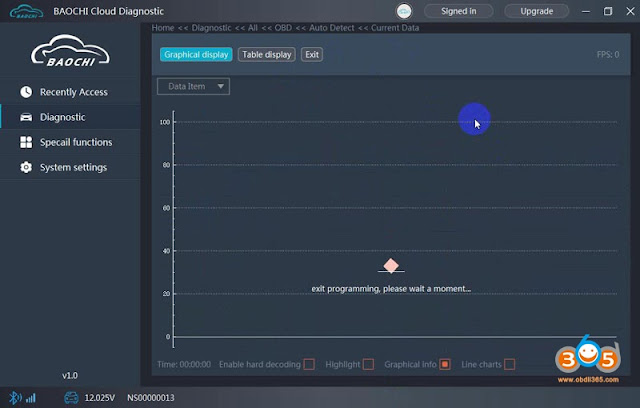640x408 pixels.
Task: Select the Diagnostic menu item
Action: 70,117
